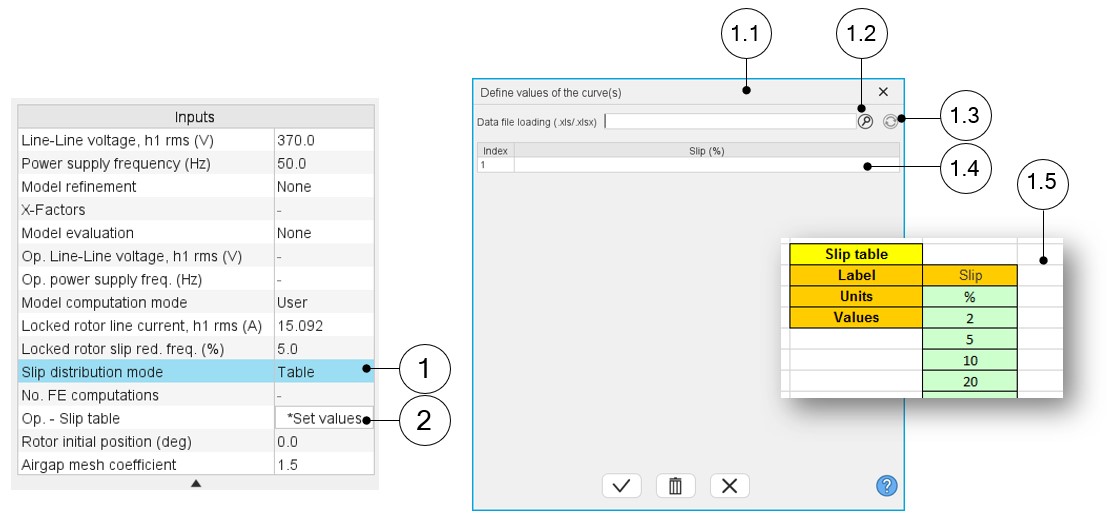
Task: Open help with blue question mark icon
Action: point(886,486)
